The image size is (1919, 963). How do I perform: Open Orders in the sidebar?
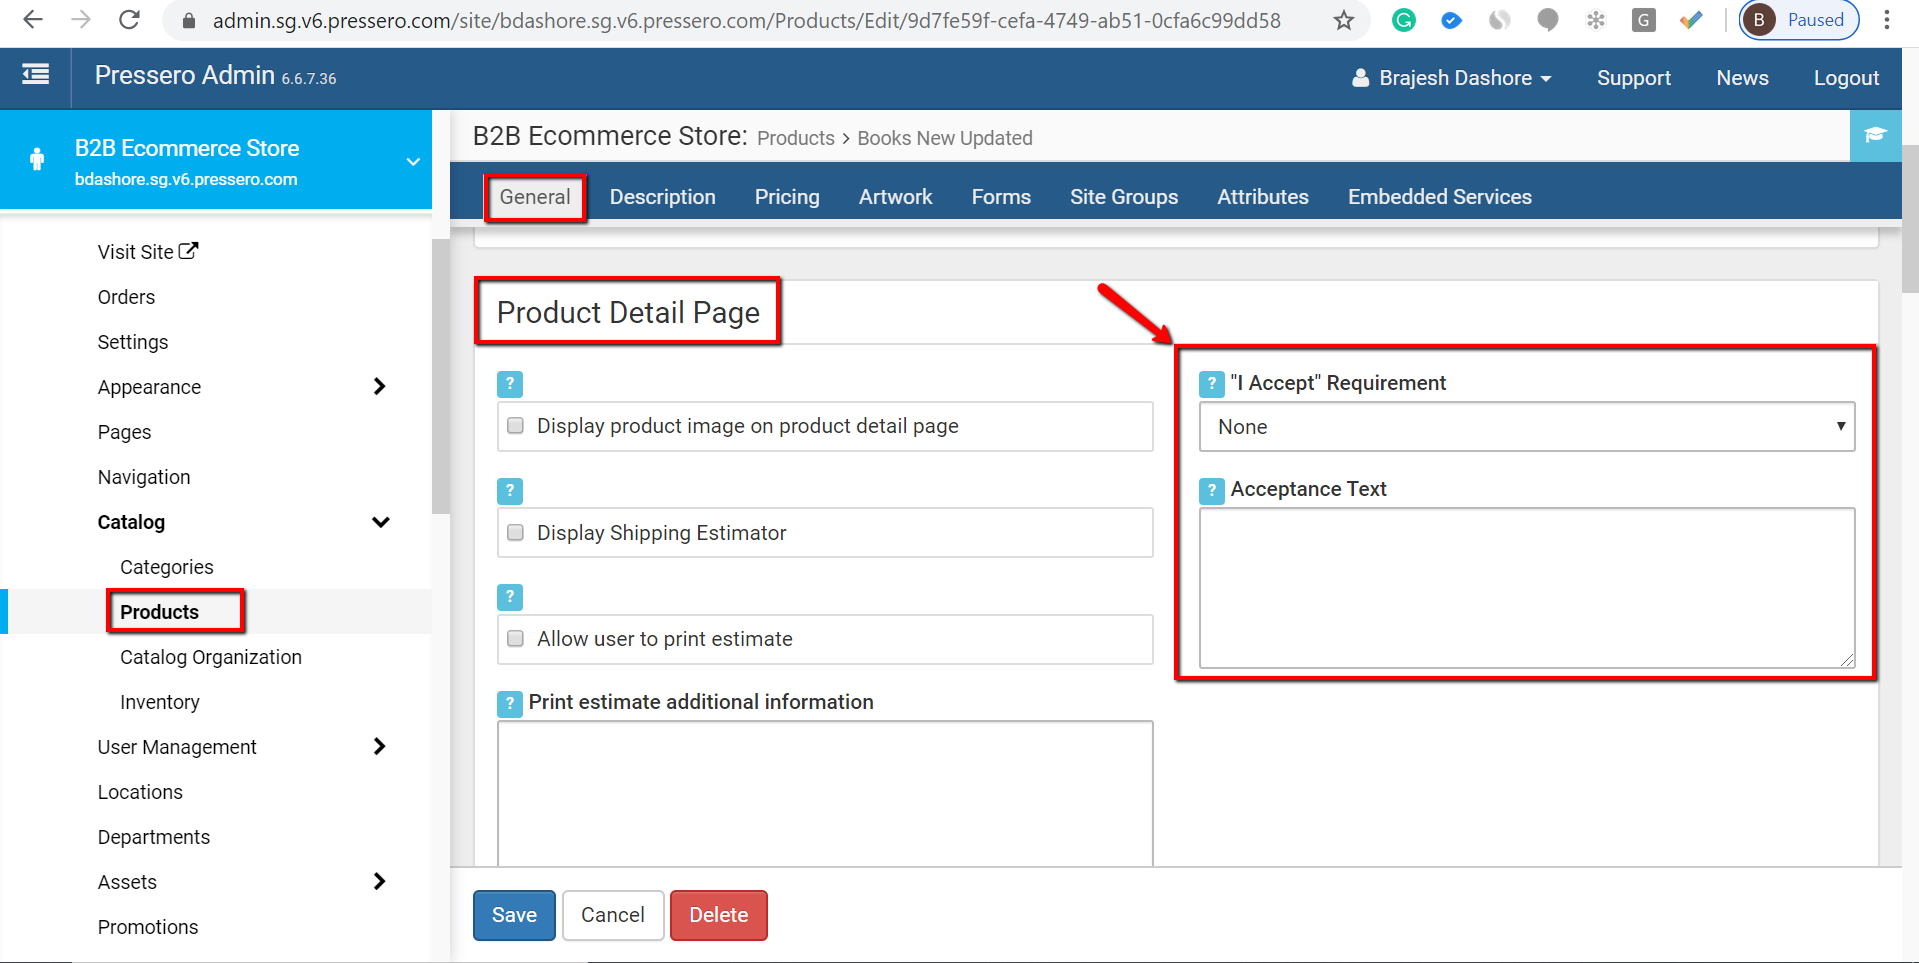pyautogui.click(x=126, y=297)
